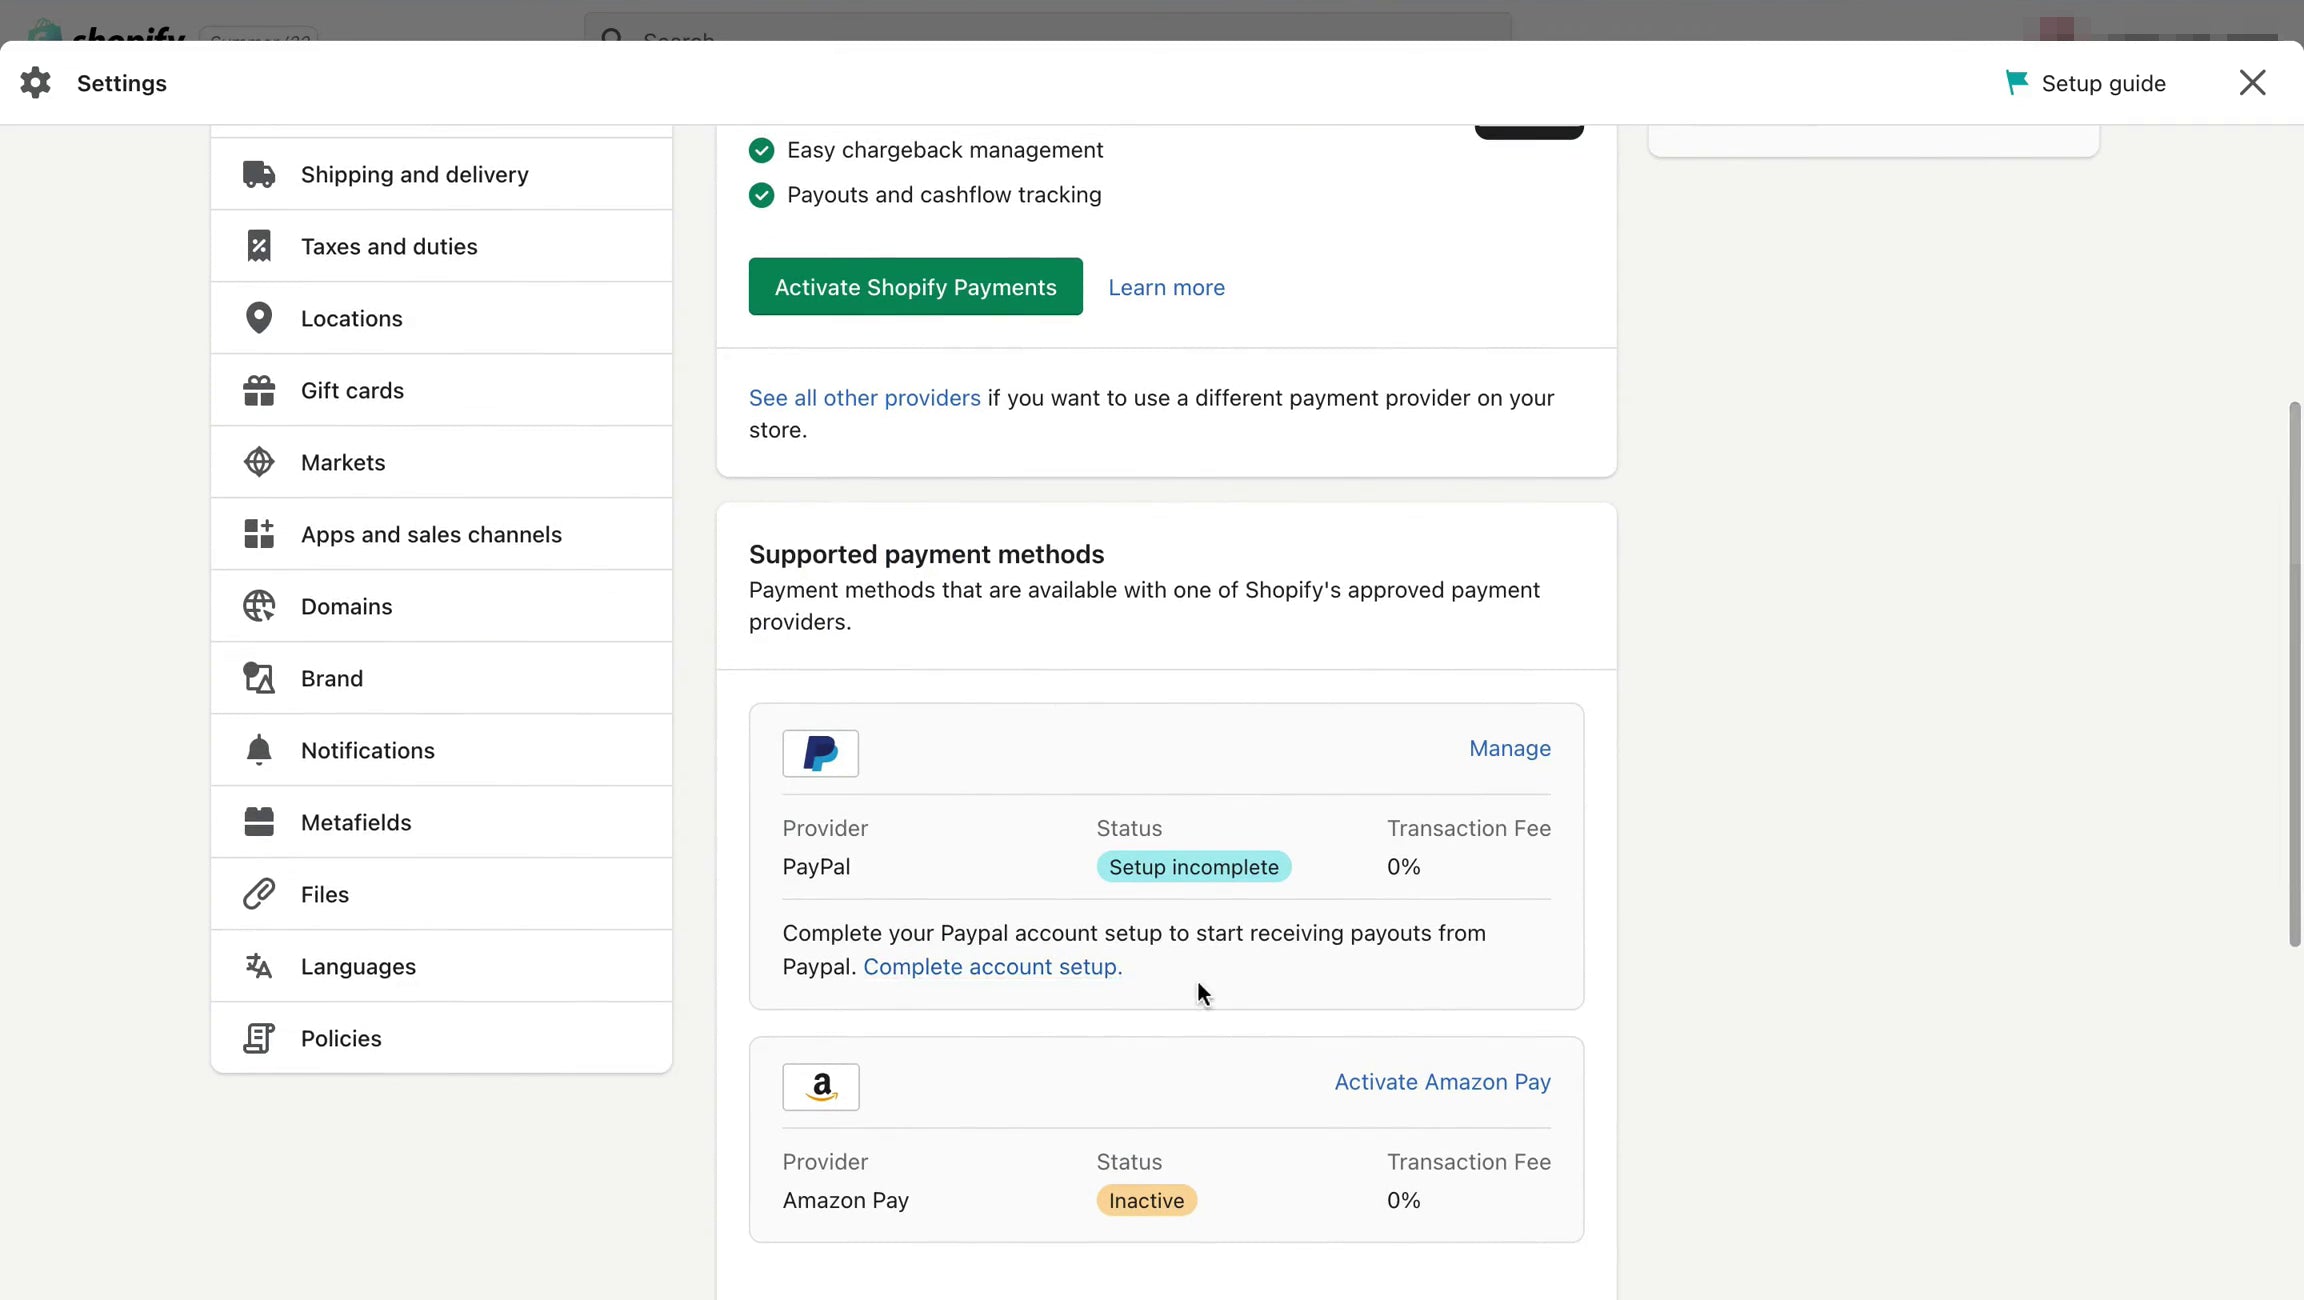Image resolution: width=2304 pixels, height=1300 pixels.
Task: Expand the Brand settings section
Action: pos(331,678)
